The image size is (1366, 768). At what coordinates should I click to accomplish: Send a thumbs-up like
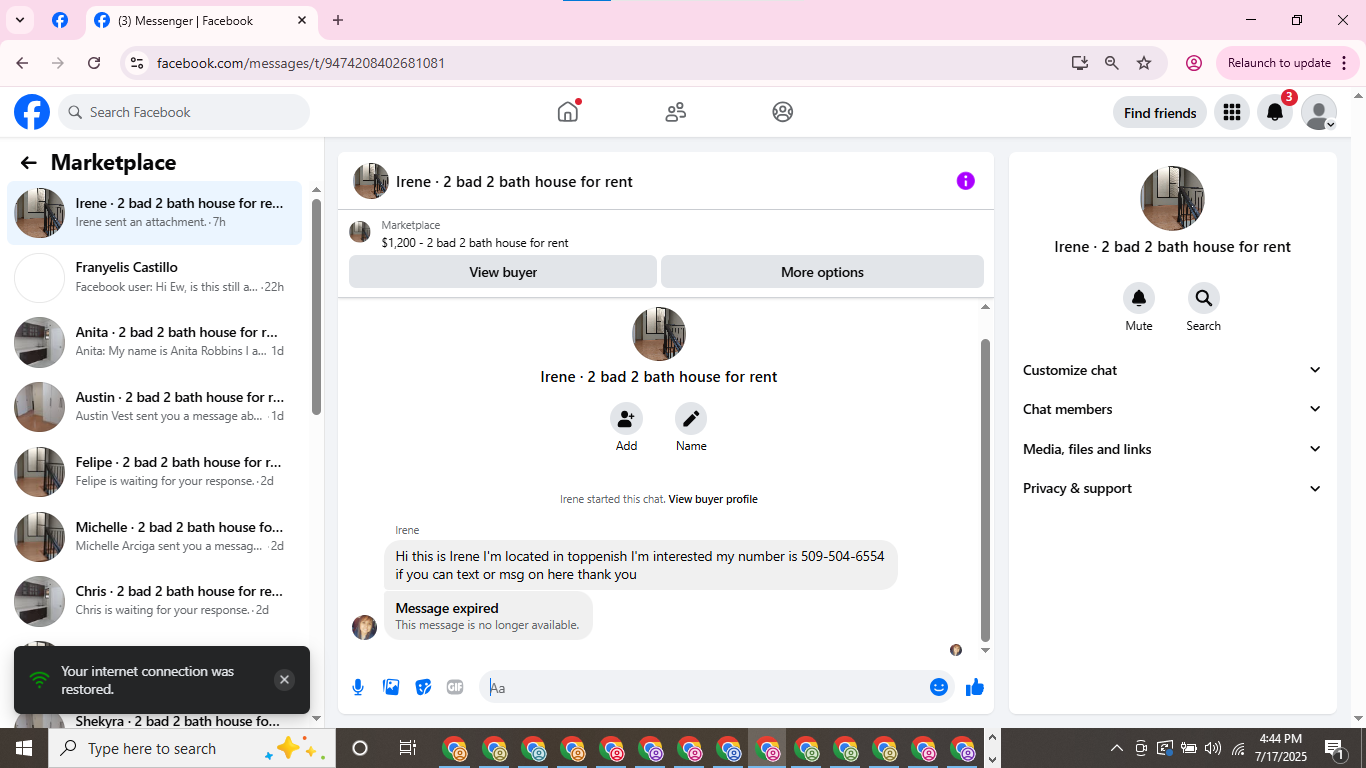(975, 687)
